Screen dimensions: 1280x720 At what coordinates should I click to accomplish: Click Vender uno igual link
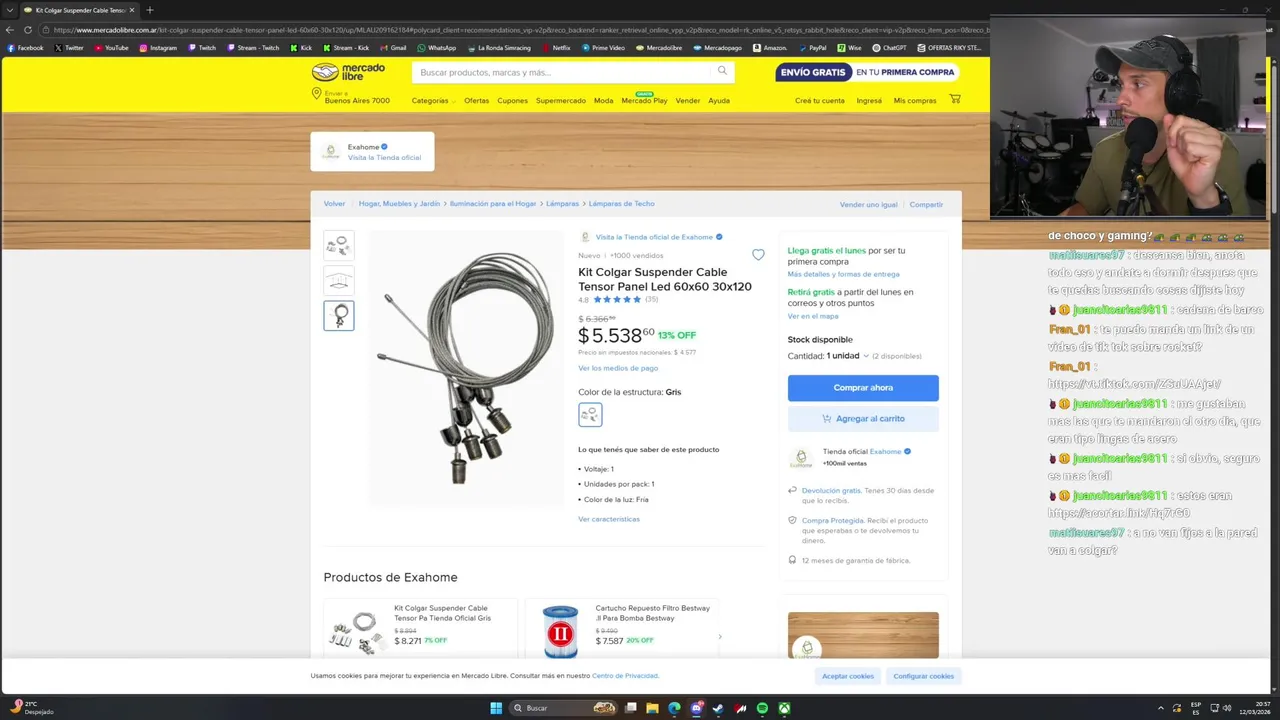point(868,204)
